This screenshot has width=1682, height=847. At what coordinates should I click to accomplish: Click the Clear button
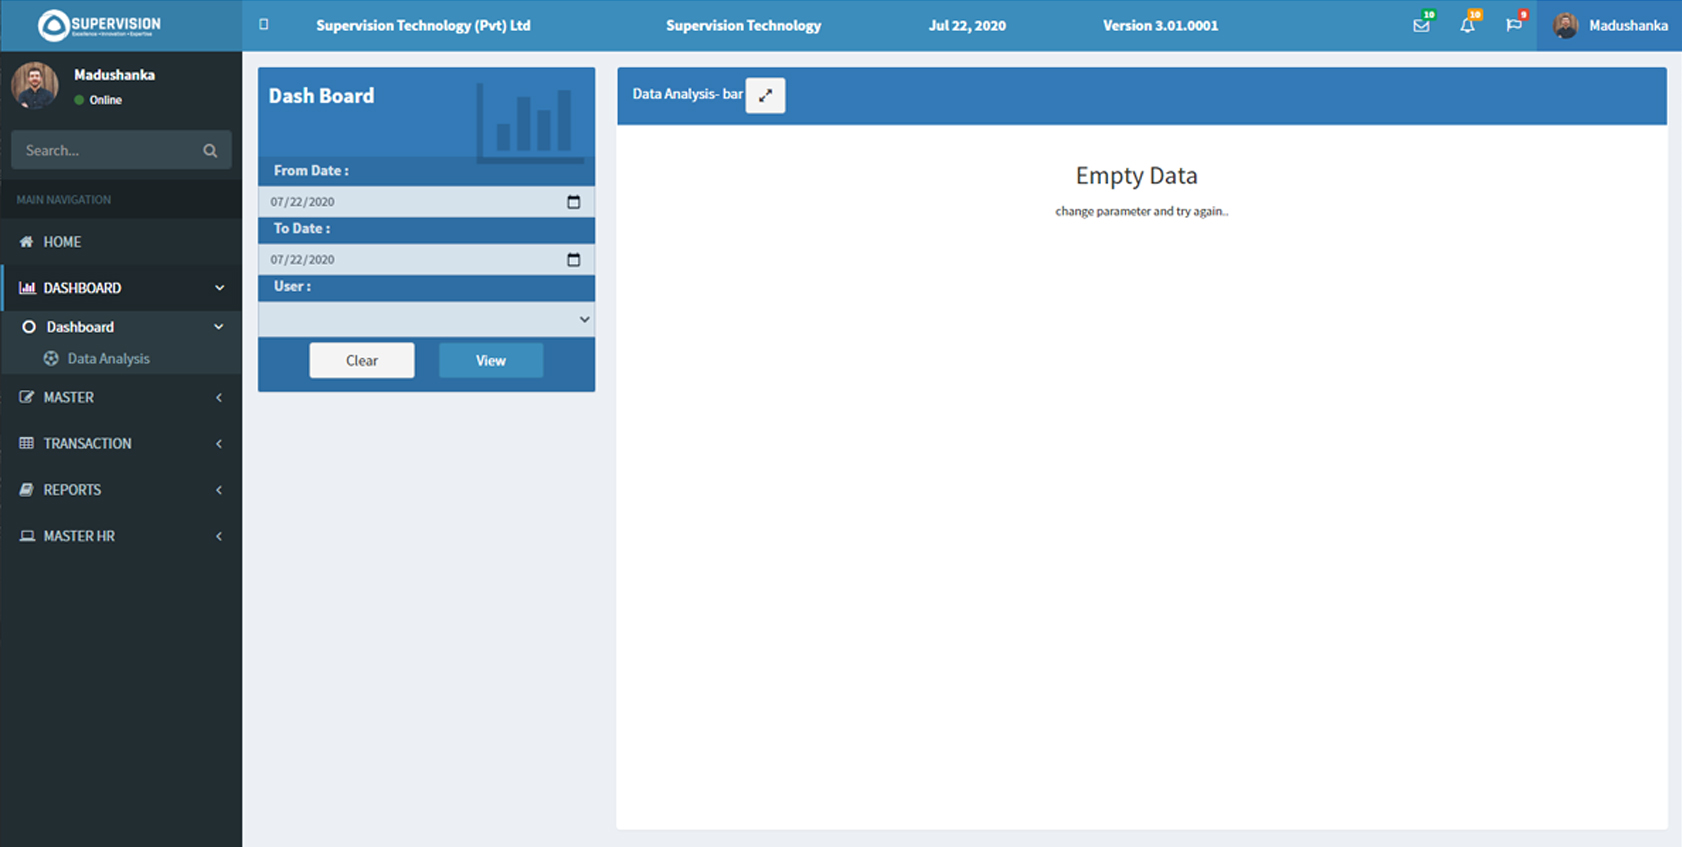(362, 361)
